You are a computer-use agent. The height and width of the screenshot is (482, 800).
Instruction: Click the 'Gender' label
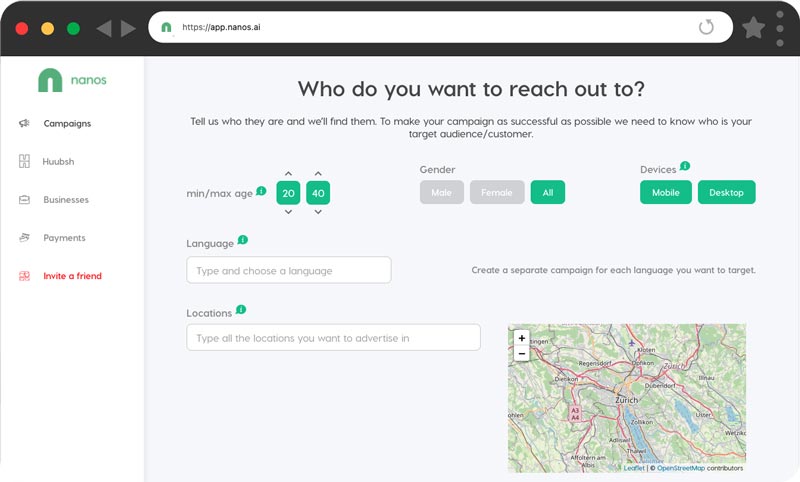pos(437,169)
